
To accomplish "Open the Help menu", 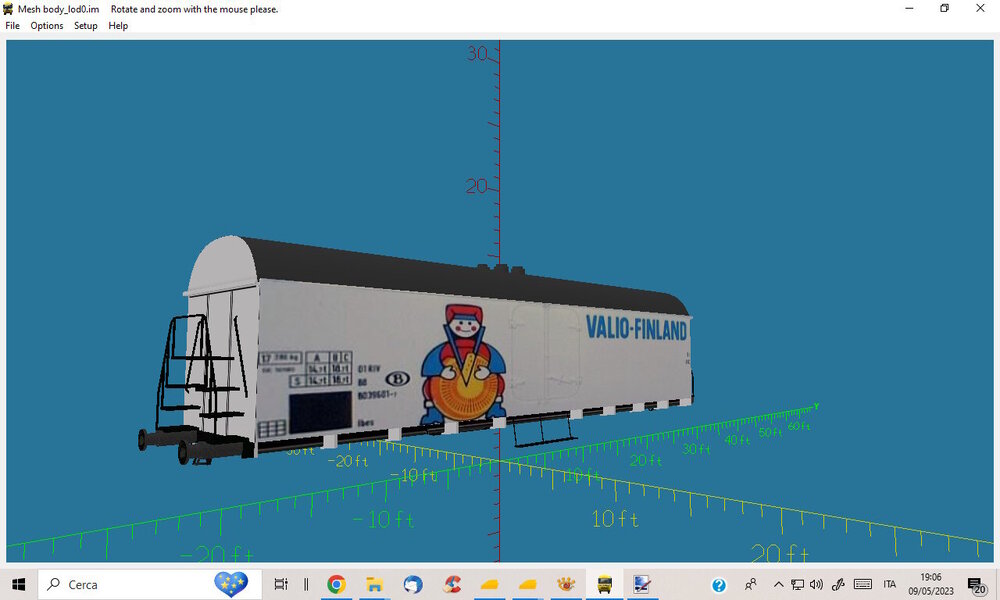I will pyautogui.click(x=118, y=26).
